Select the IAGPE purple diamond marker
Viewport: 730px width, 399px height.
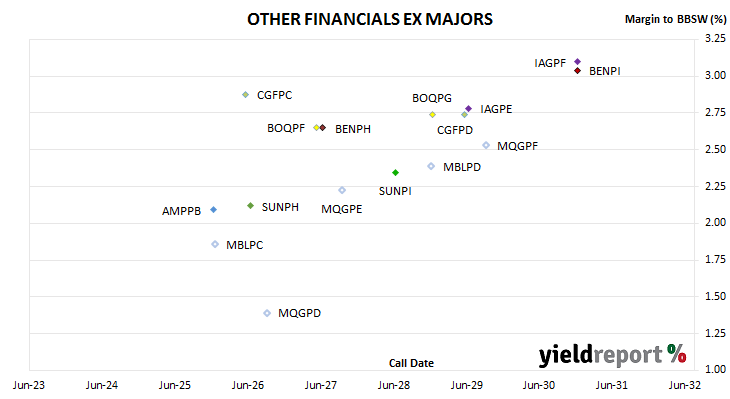coord(468,108)
